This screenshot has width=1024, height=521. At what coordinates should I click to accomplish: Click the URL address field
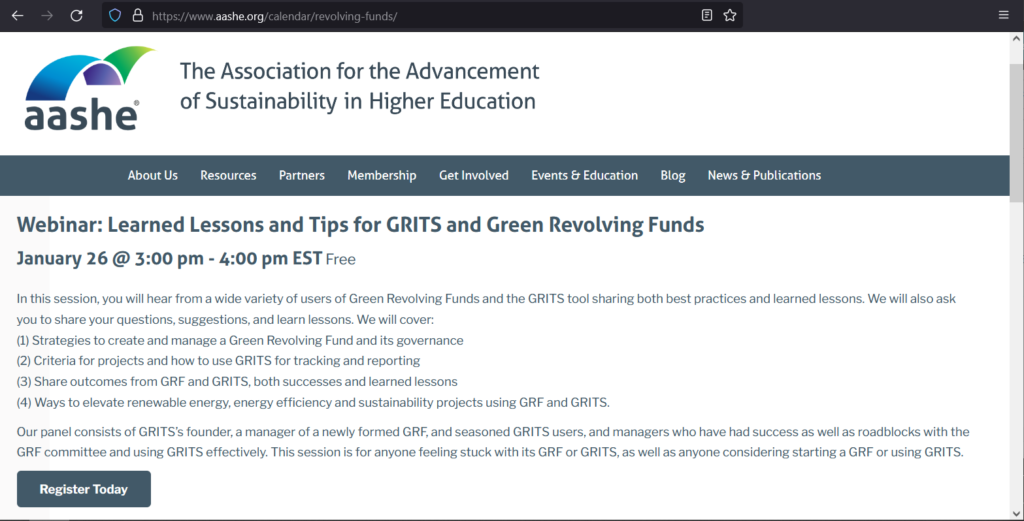(421, 16)
